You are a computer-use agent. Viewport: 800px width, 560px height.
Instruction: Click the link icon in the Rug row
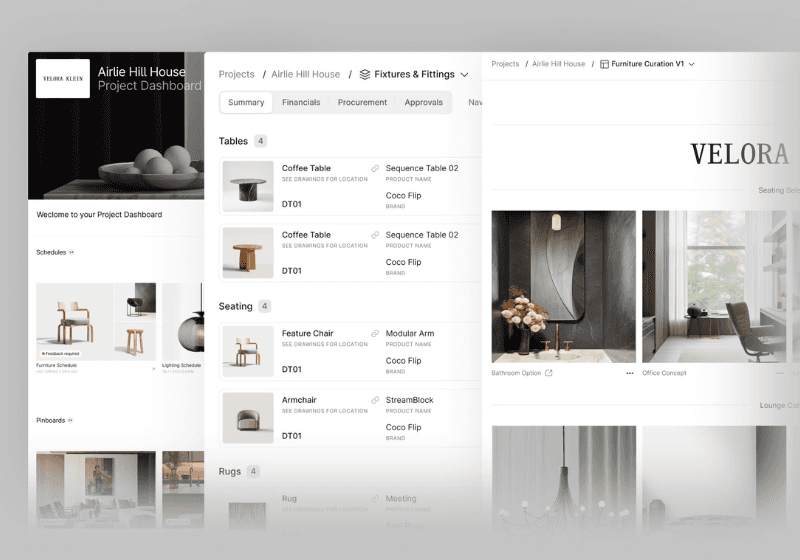pos(375,499)
